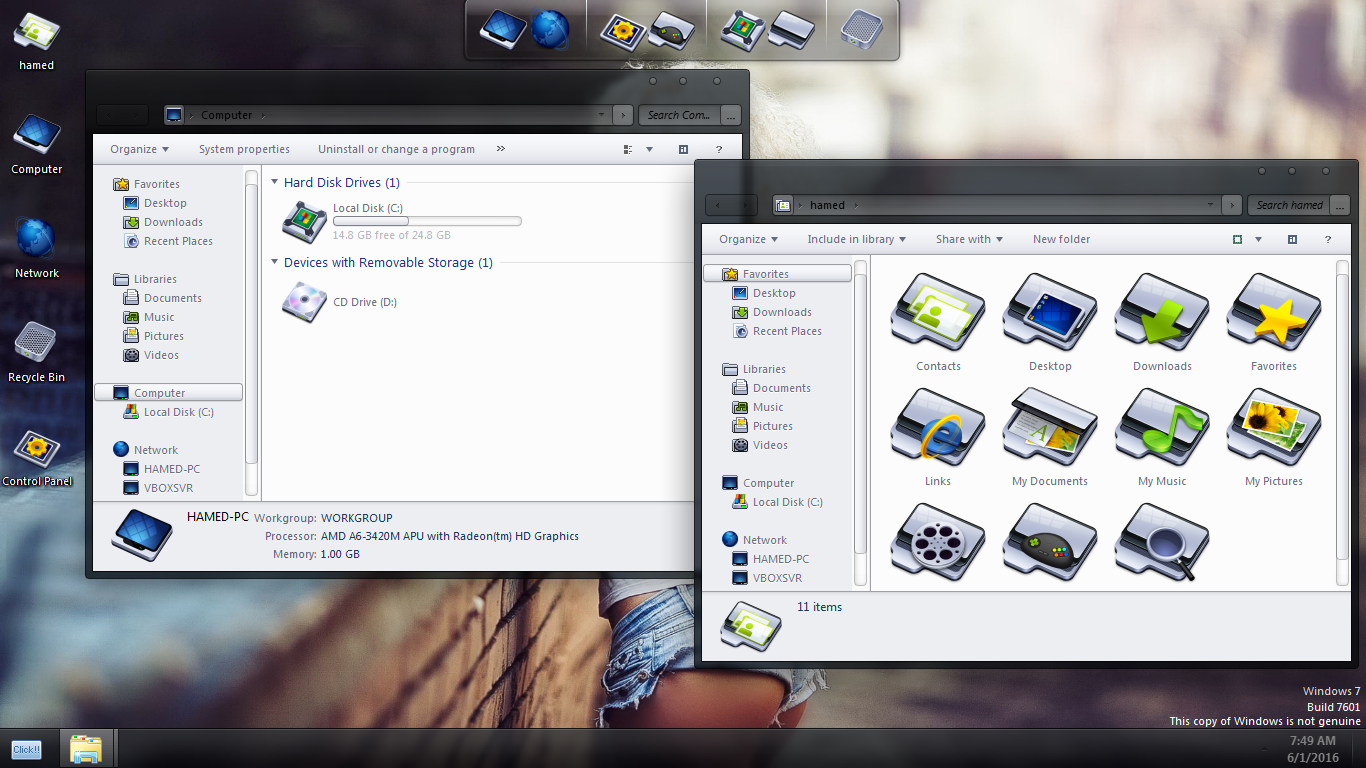Click System properties in the toolbar
This screenshot has height=768, width=1366.
[x=244, y=150]
